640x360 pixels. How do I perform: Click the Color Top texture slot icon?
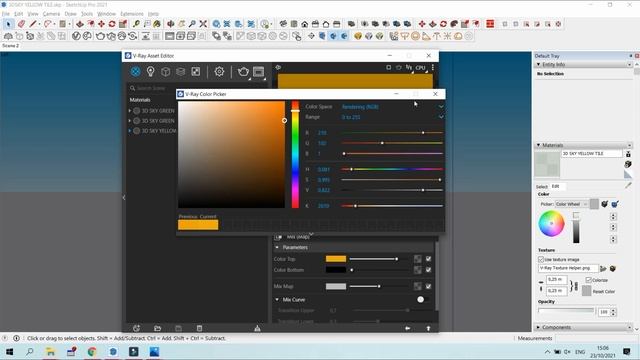(x=418, y=259)
